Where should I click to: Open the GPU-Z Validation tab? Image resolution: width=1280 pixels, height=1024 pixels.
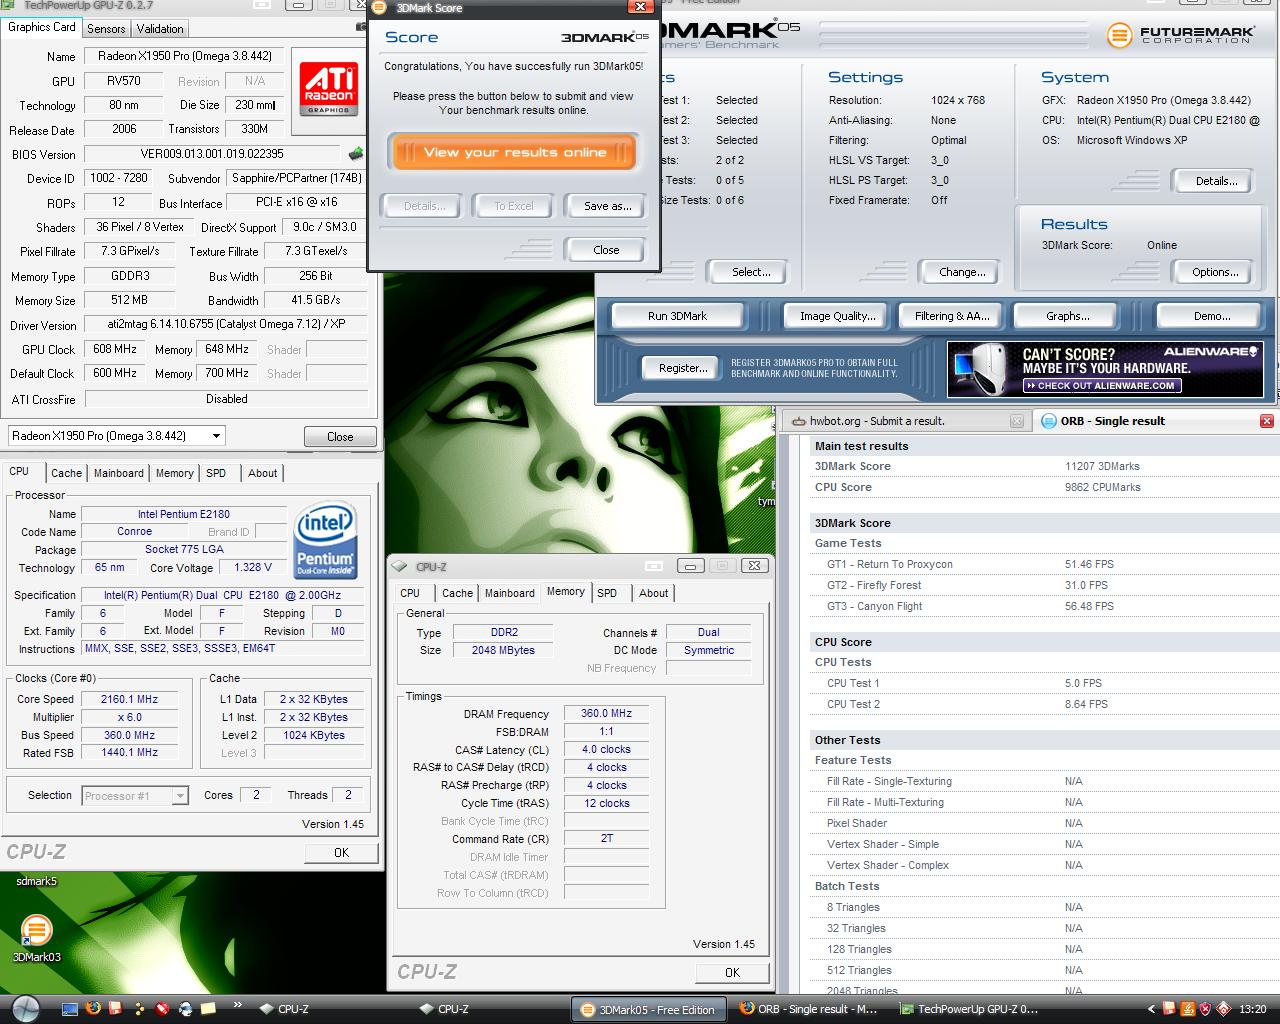tap(160, 29)
